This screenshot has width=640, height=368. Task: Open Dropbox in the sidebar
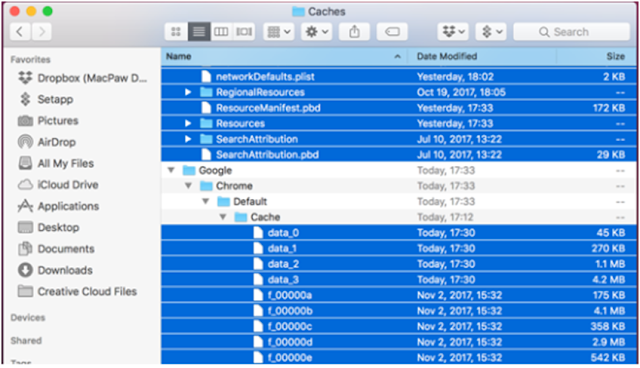coord(82,78)
